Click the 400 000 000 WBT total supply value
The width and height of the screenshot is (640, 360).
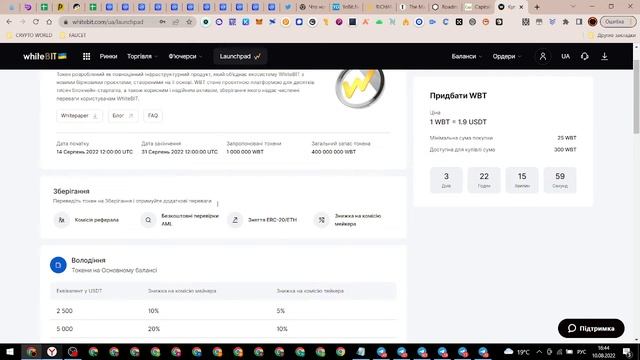coord(333,152)
